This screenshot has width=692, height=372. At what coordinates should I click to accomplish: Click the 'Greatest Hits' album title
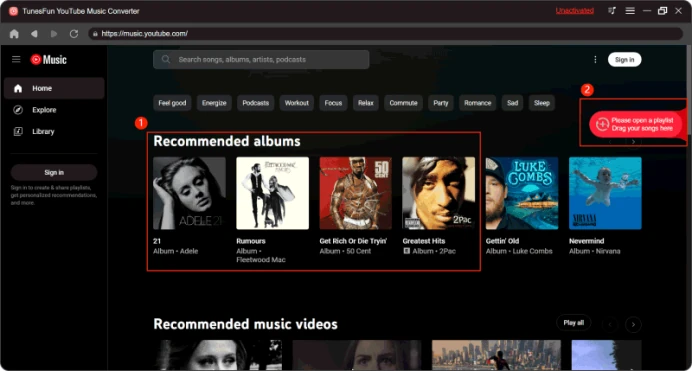(424, 241)
